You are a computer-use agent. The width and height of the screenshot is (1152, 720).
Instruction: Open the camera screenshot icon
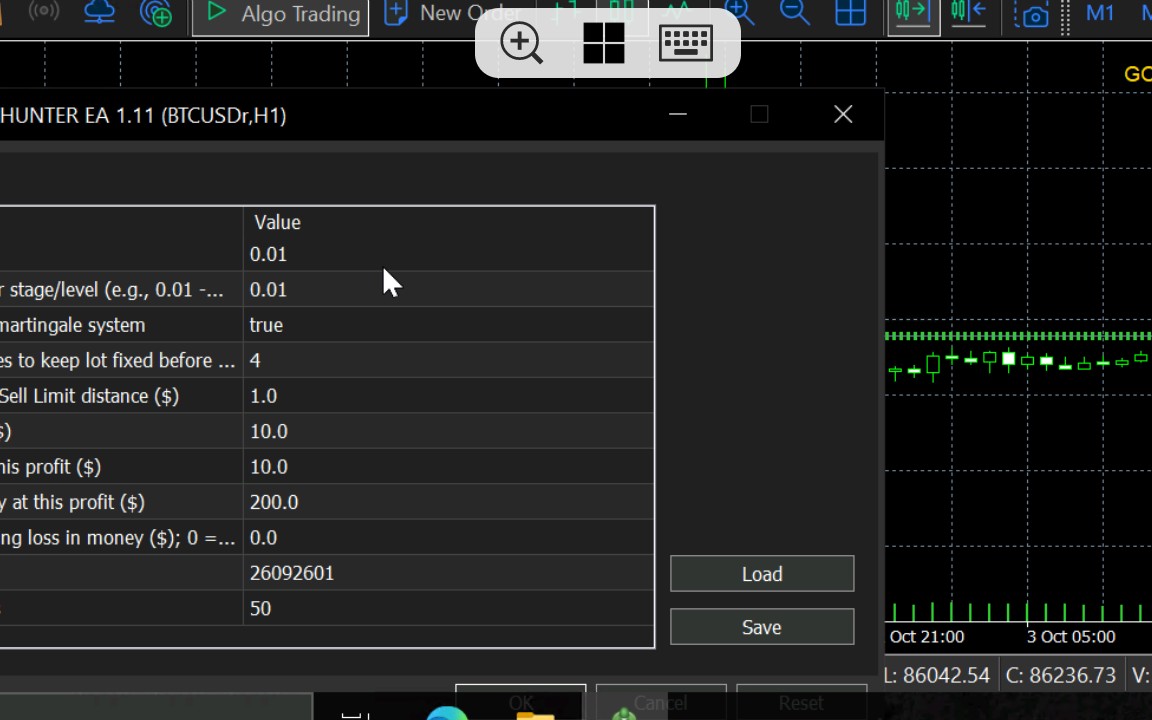coord(1032,13)
